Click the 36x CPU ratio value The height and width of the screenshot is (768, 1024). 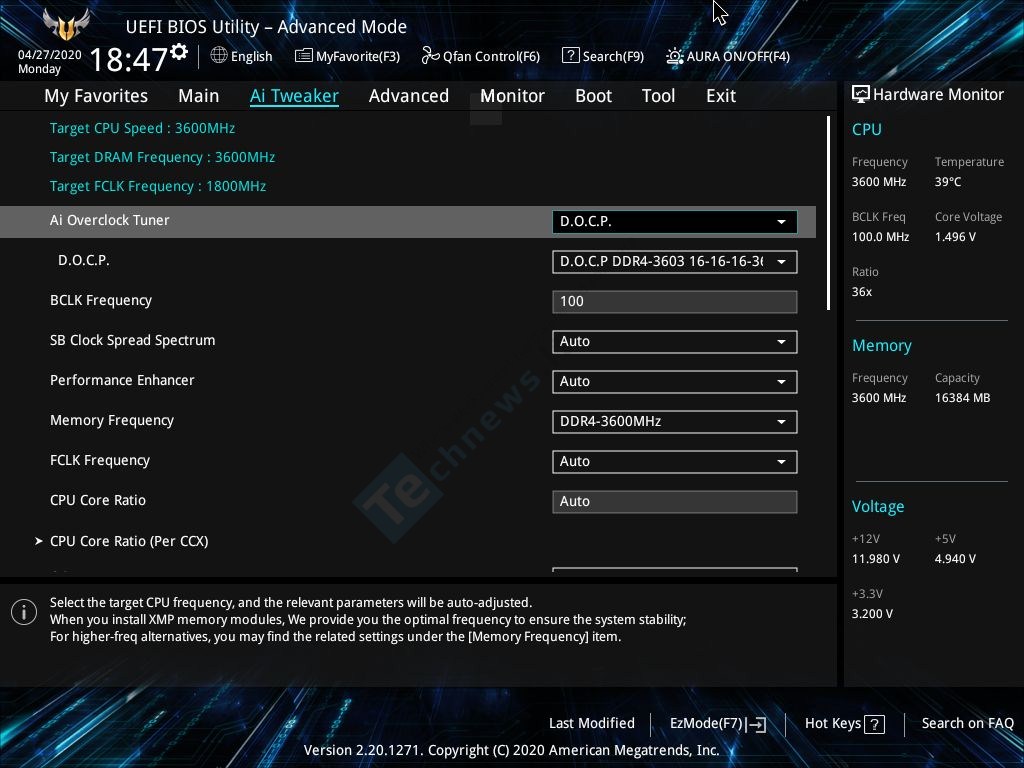click(862, 292)
